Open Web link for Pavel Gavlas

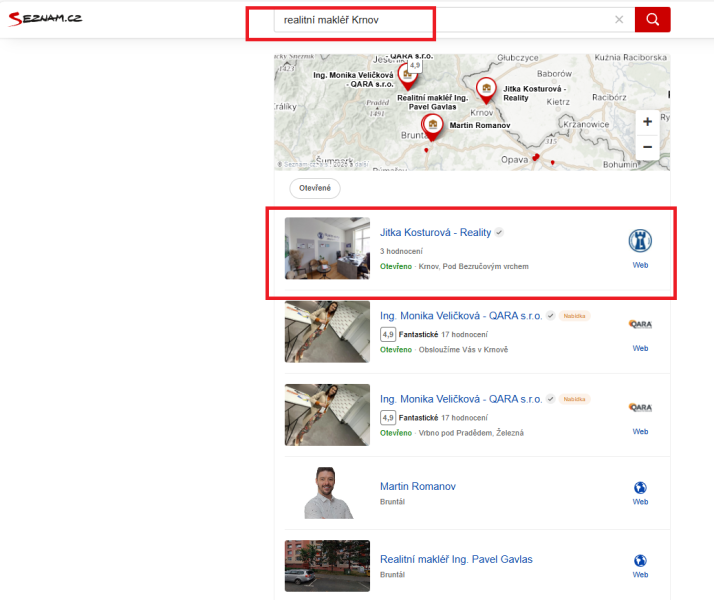point(640,575)
